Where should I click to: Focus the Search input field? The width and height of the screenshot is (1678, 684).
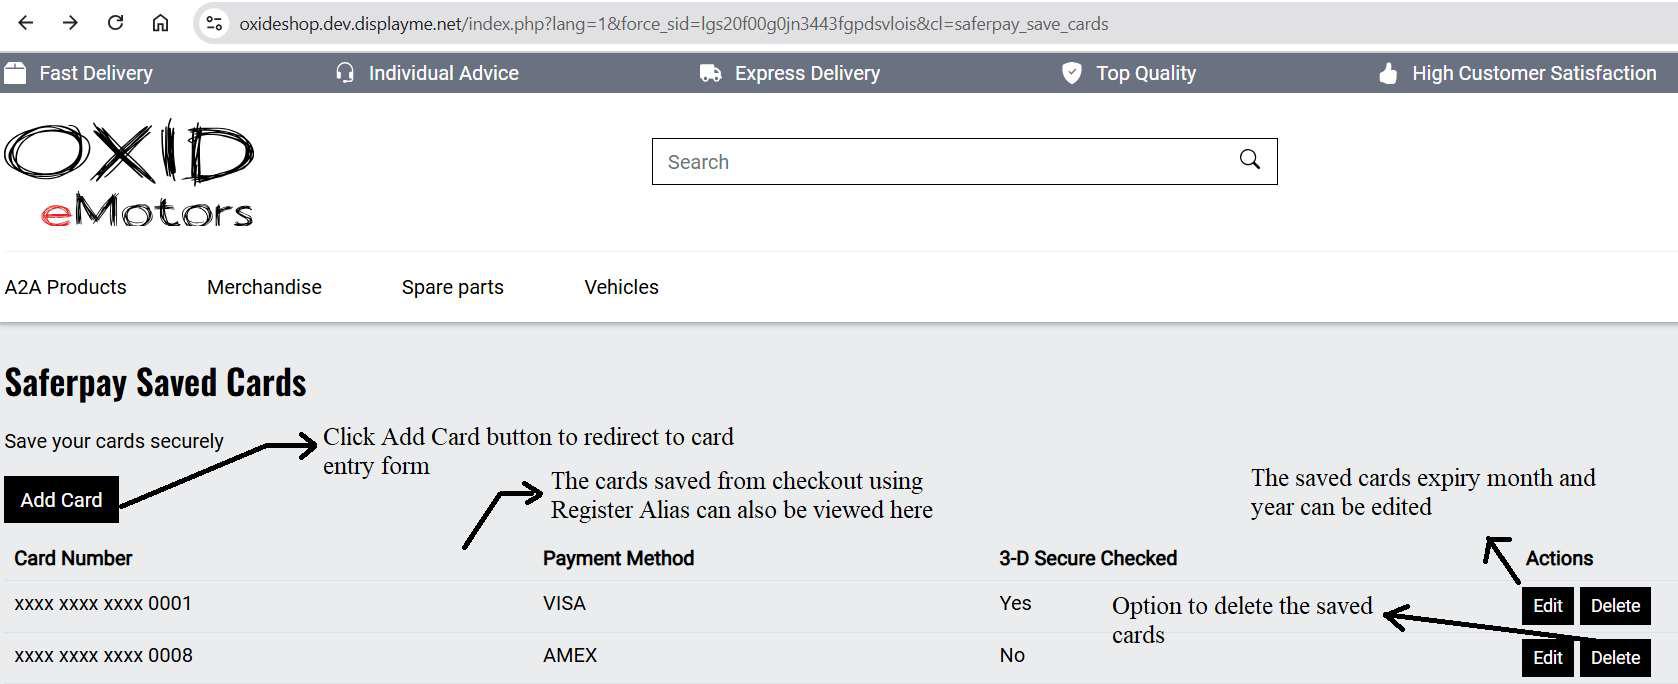pos(940,162)
